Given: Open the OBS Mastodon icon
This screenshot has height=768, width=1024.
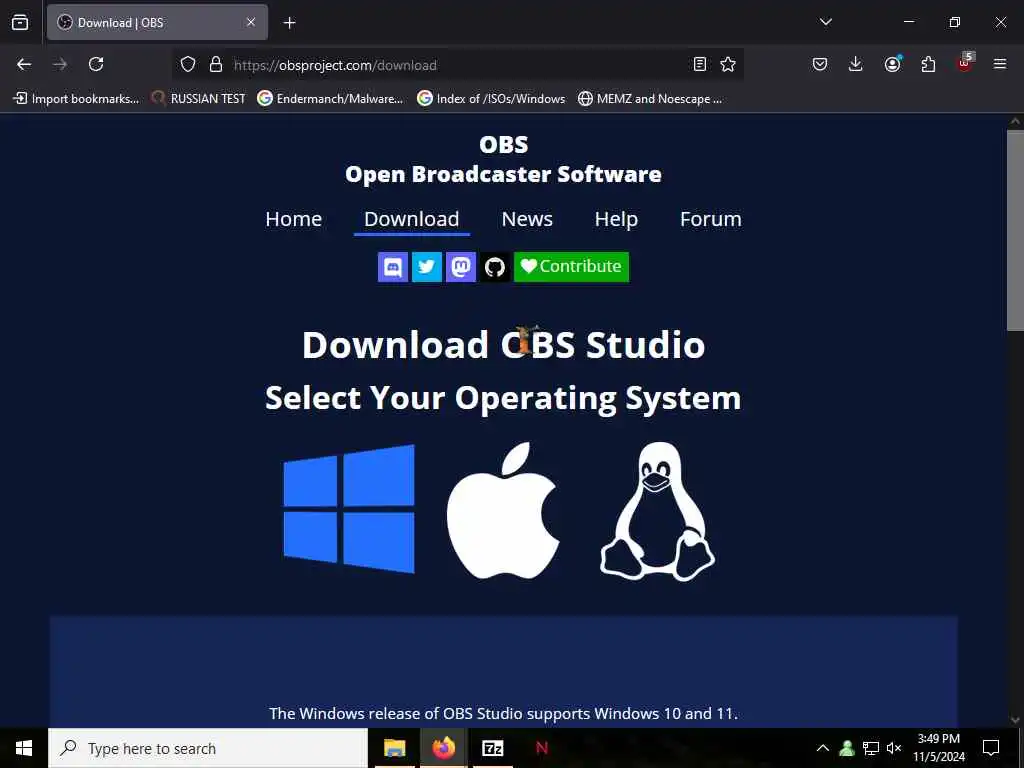Looking at the screenshot, I should point(461,267).
